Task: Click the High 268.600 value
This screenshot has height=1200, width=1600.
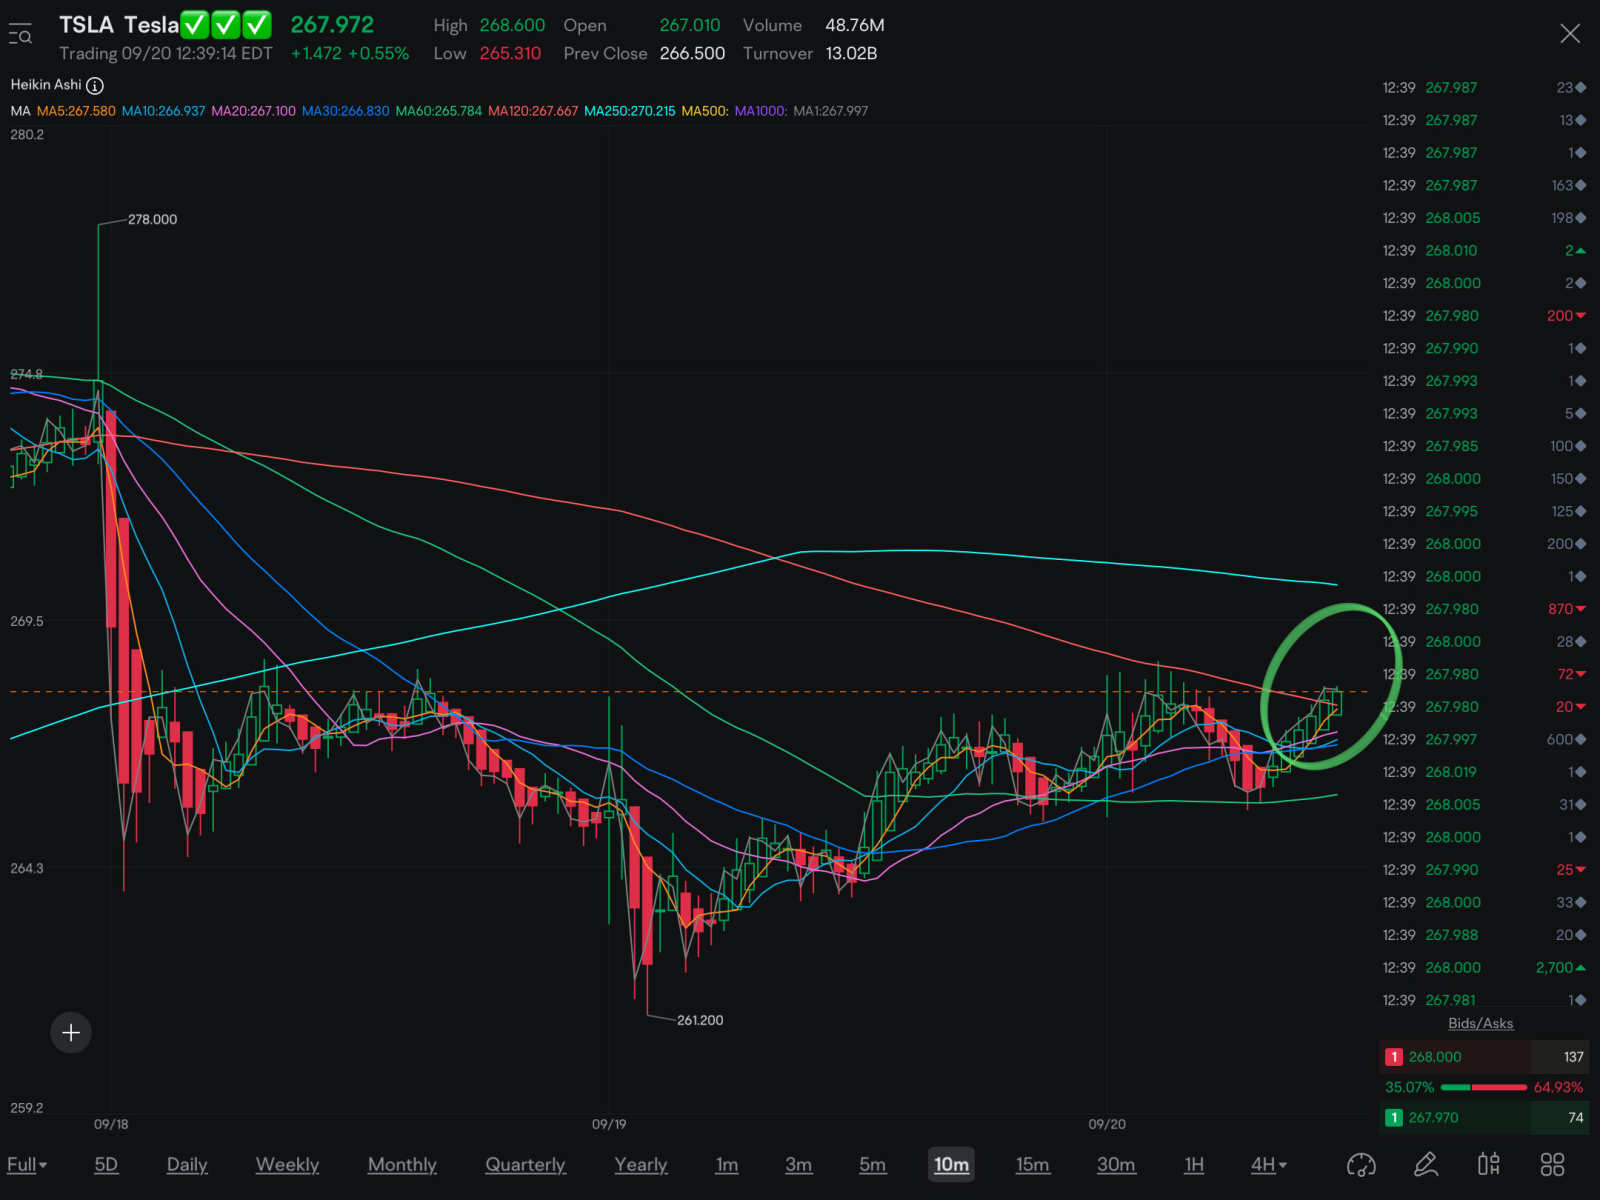Action: [512, 25]
